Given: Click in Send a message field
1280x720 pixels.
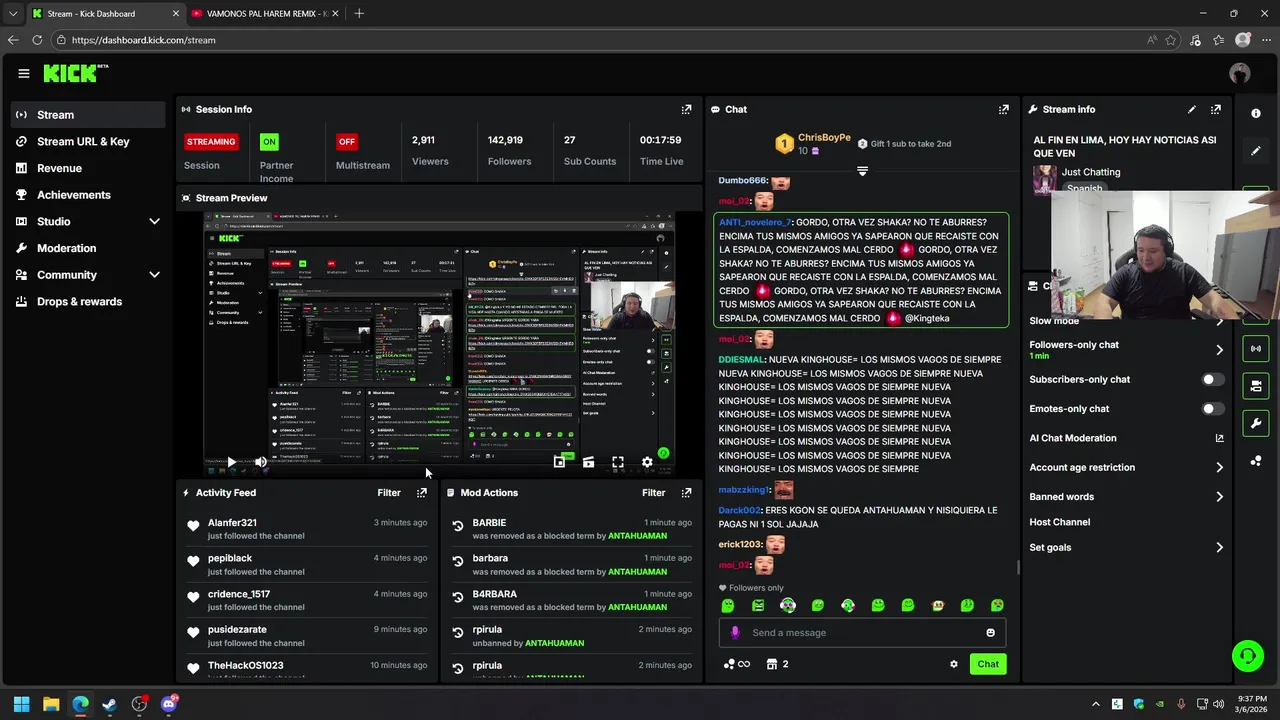Looking at the screenshot, I should pos(862,633).
